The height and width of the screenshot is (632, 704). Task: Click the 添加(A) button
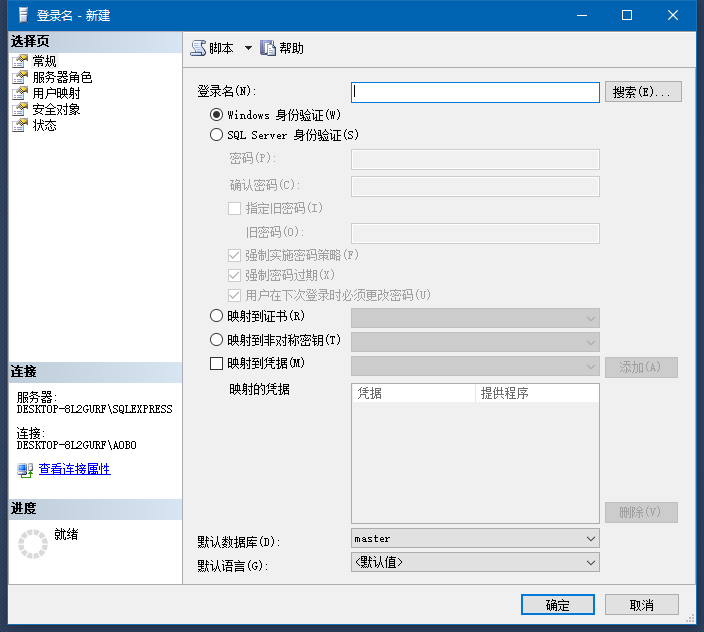tap(641, 368)
